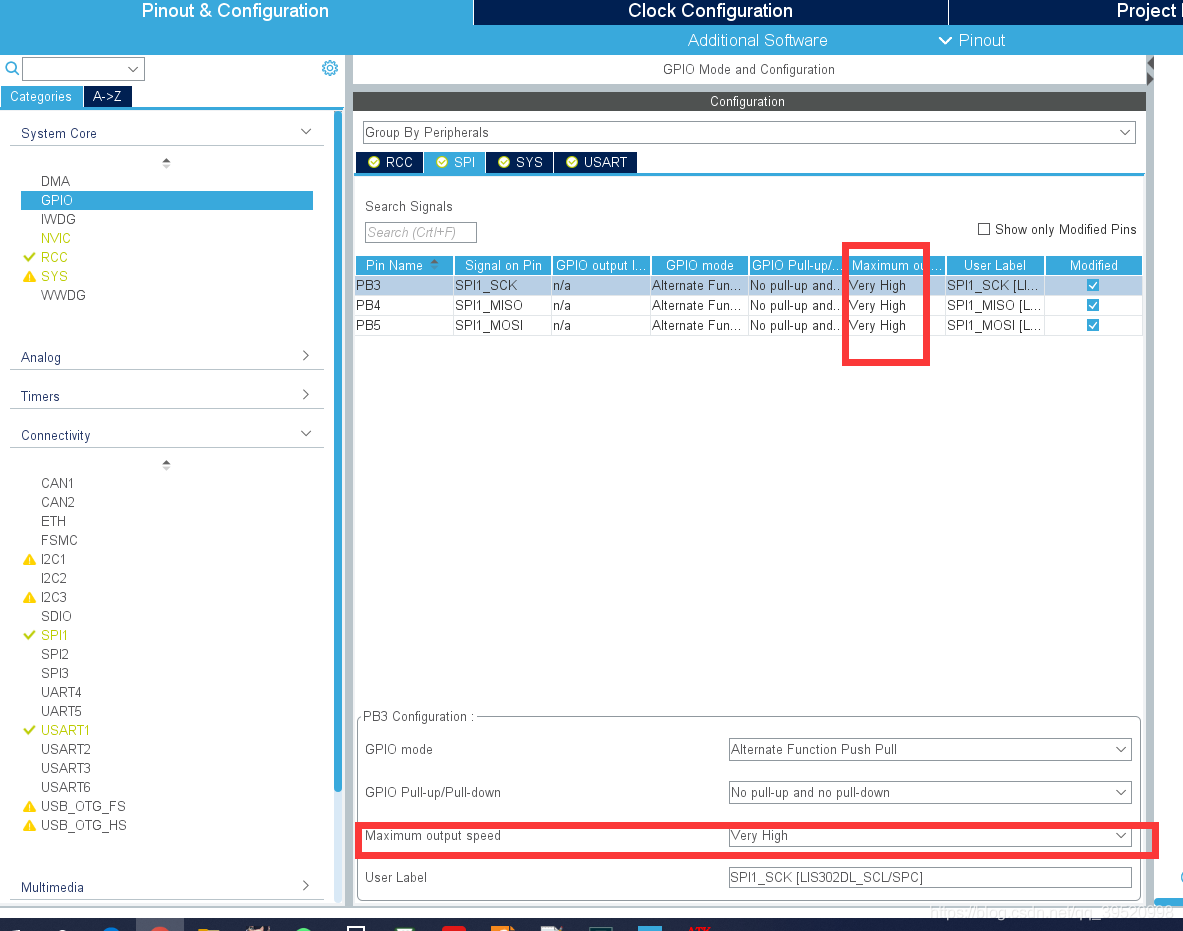Click the Connectivity list collapse arrow

(166, 465)
